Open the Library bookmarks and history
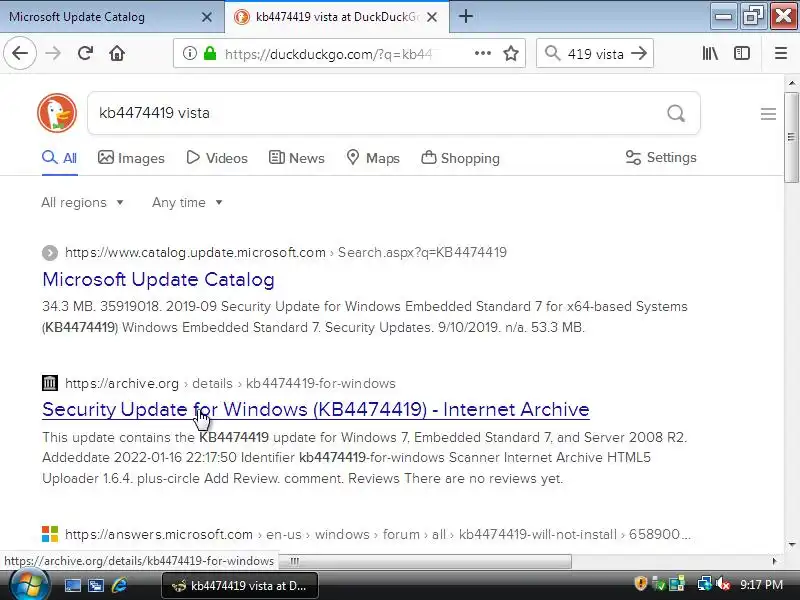The image size is (800, 600). [x=710, y=53]
